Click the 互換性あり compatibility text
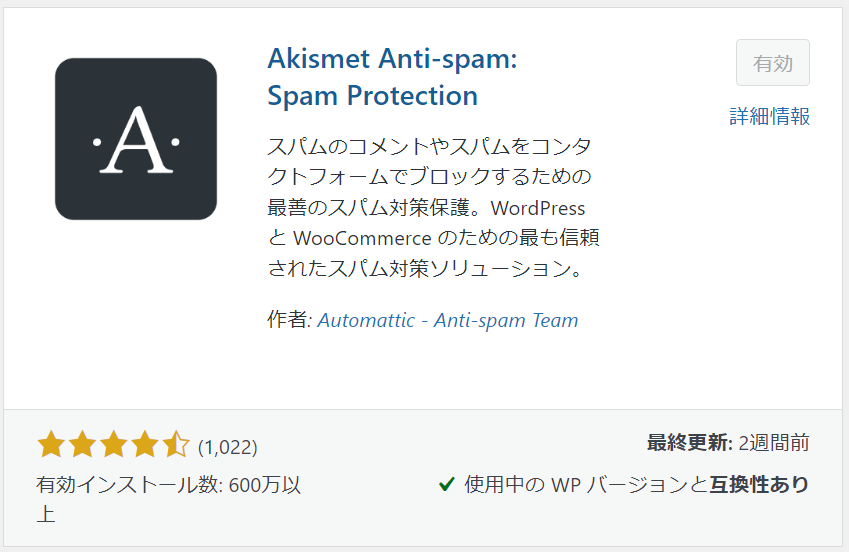Screen dimensions: 849x552 pos(759,484)
